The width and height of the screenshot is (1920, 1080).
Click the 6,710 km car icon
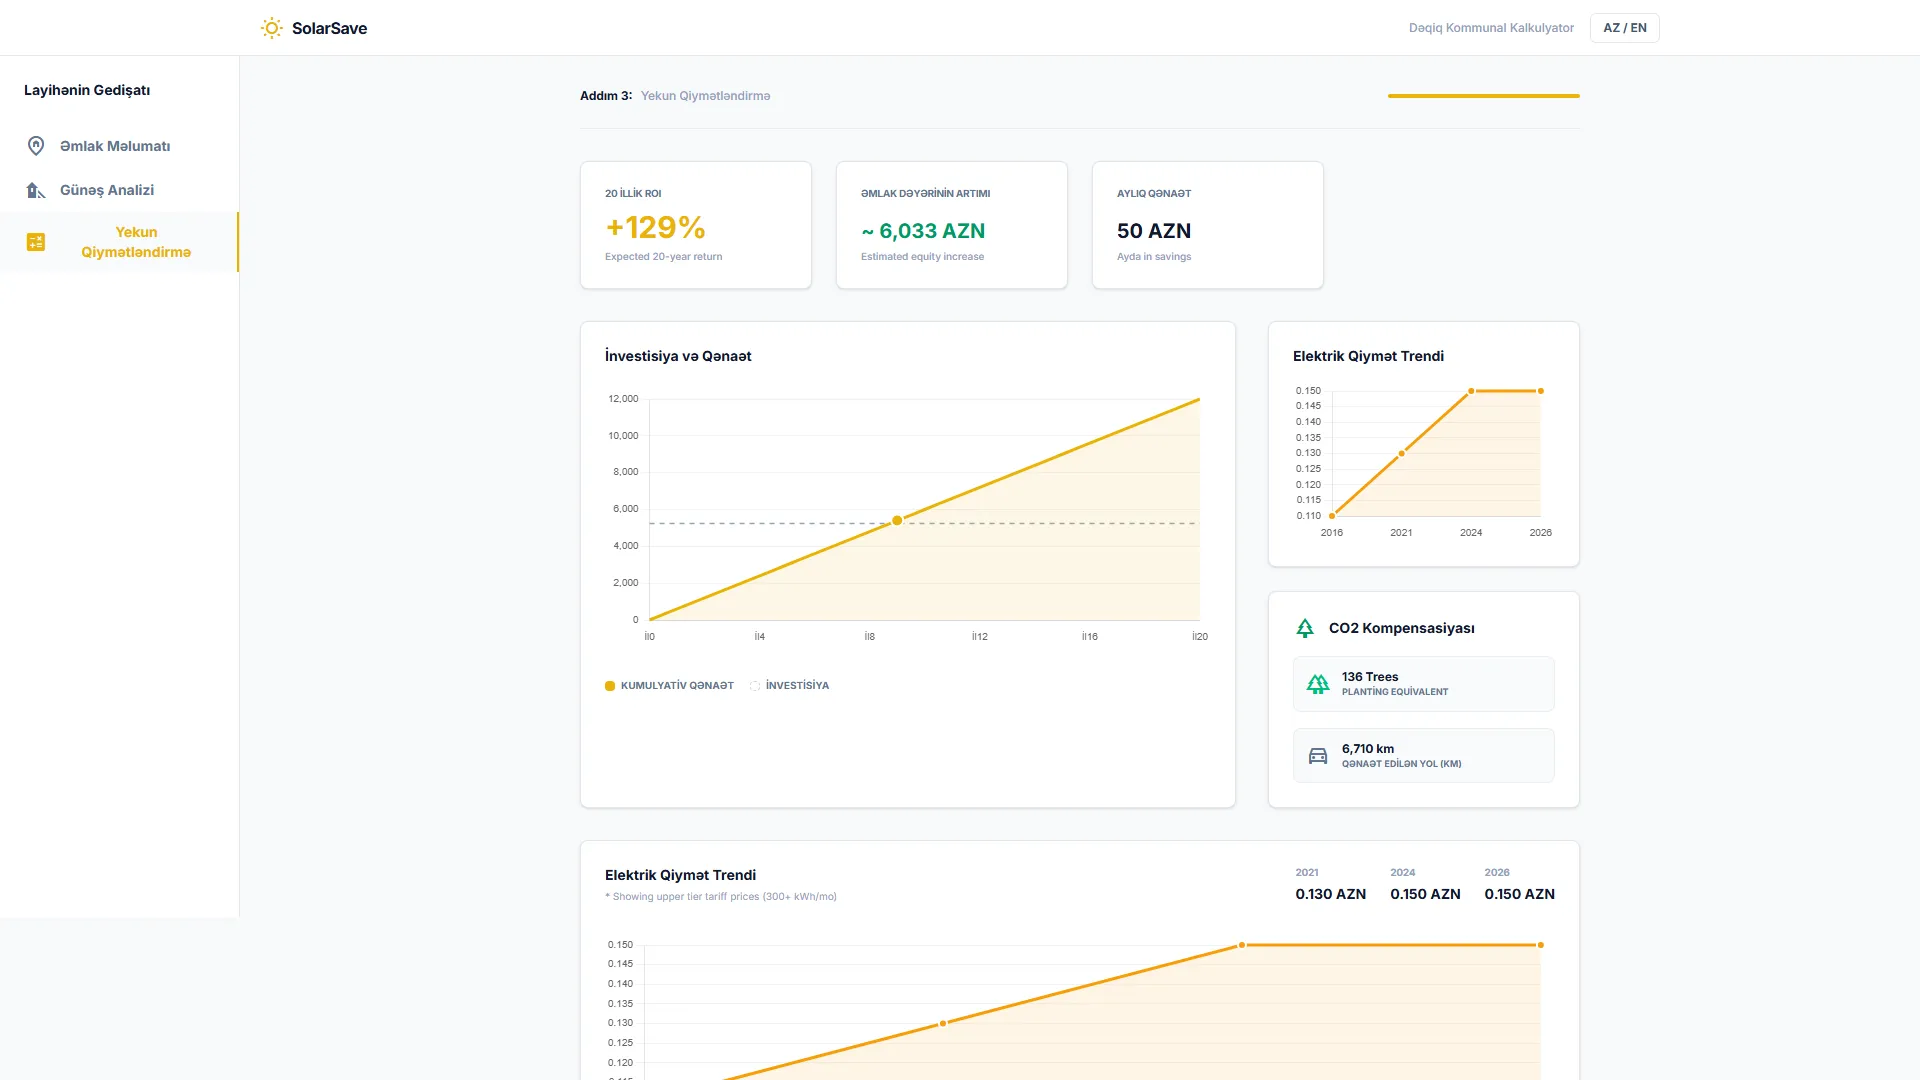tap(1318, 756)
